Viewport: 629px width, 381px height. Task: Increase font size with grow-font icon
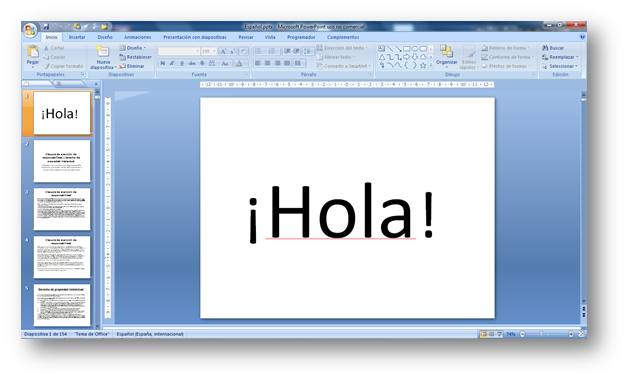[x=223, y=51]
